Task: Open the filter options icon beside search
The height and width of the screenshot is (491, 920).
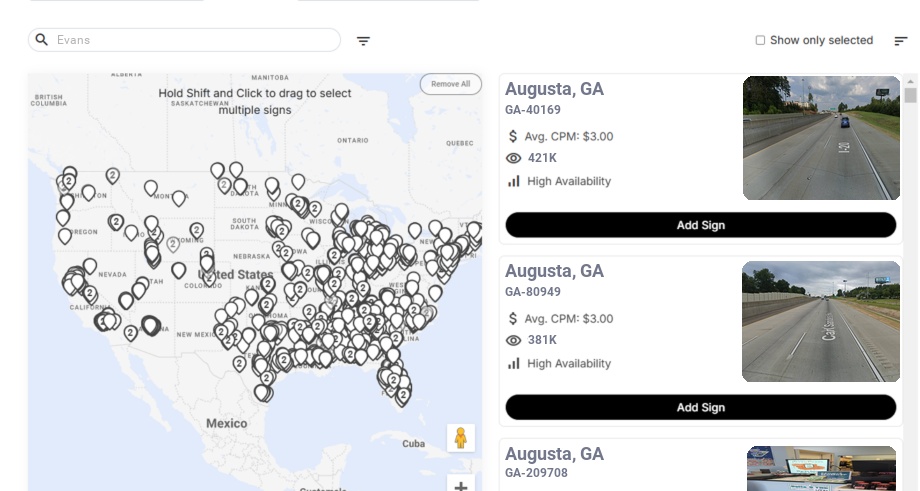Action: pos(364,41)
